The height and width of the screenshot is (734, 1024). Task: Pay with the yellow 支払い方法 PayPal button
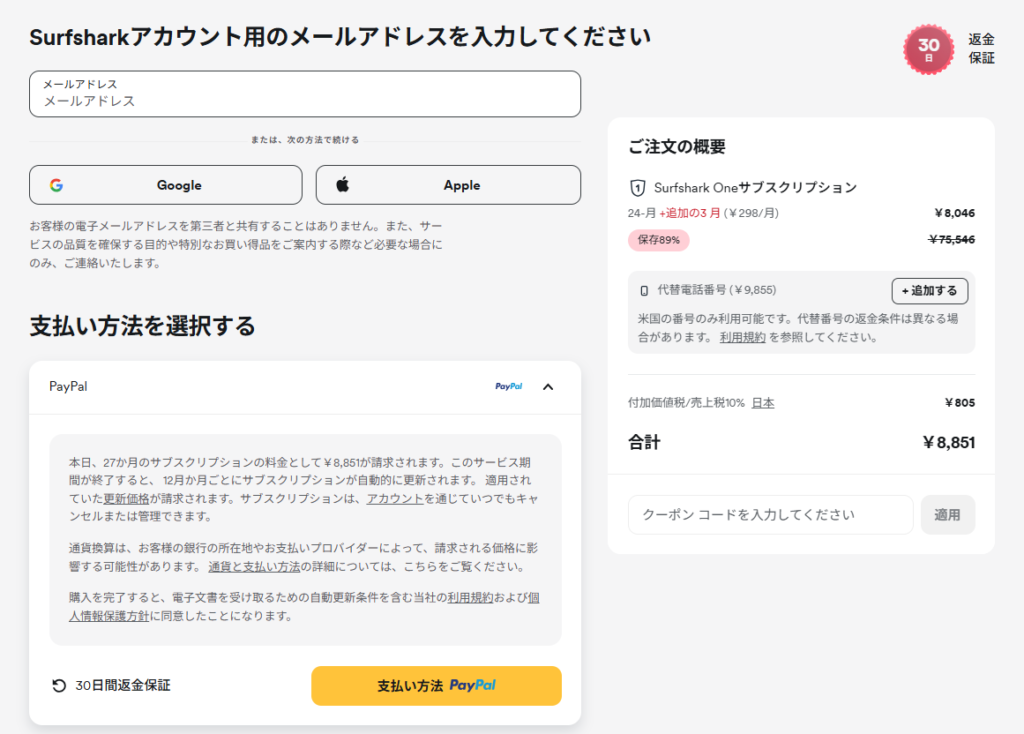[x=436, y=686]
